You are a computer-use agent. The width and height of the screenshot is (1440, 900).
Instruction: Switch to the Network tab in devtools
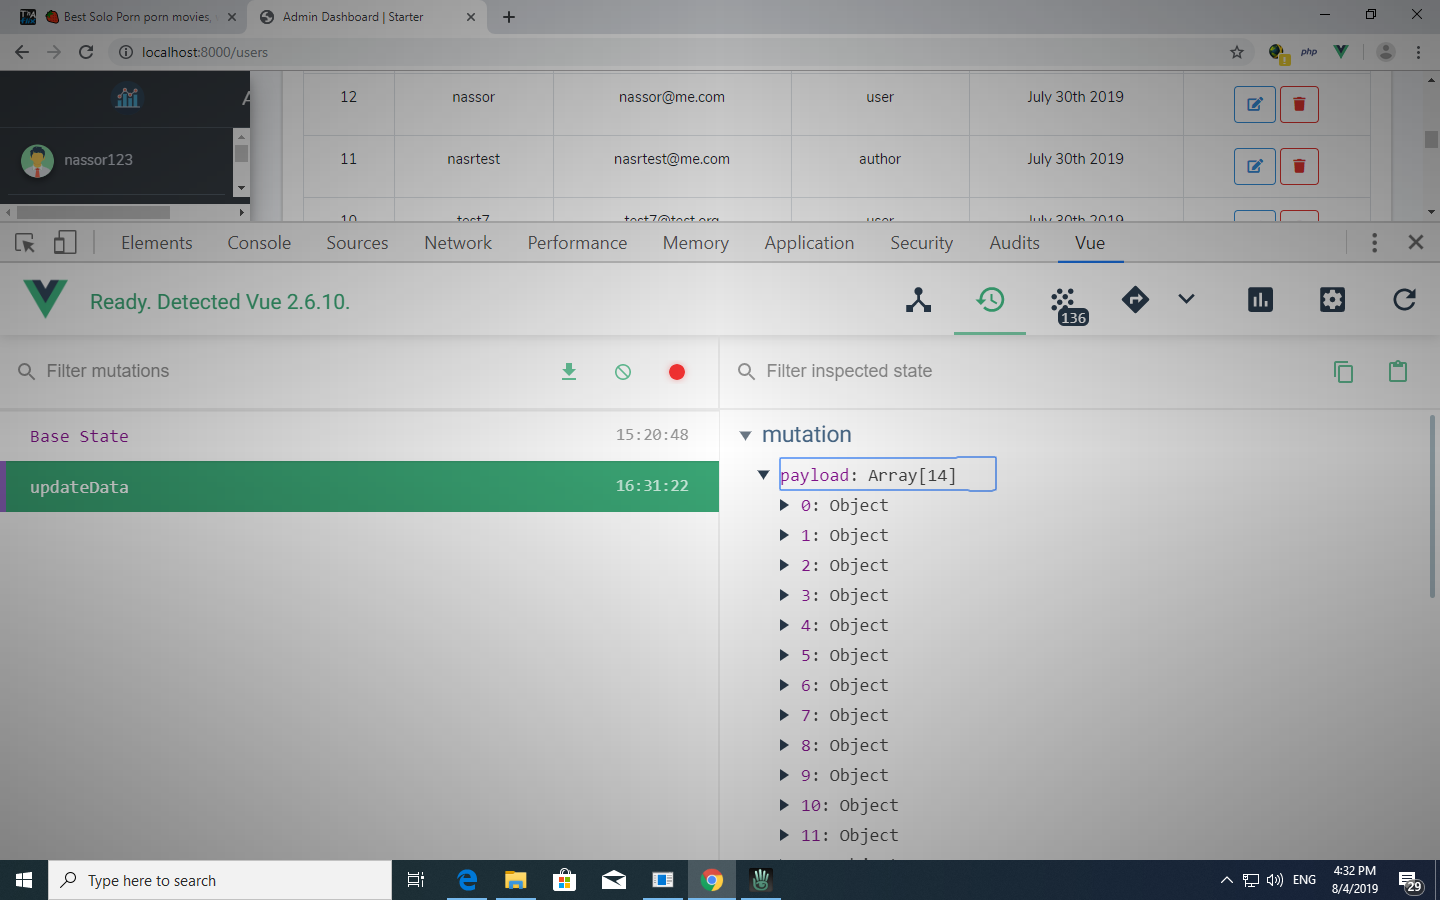coord(457,242)
